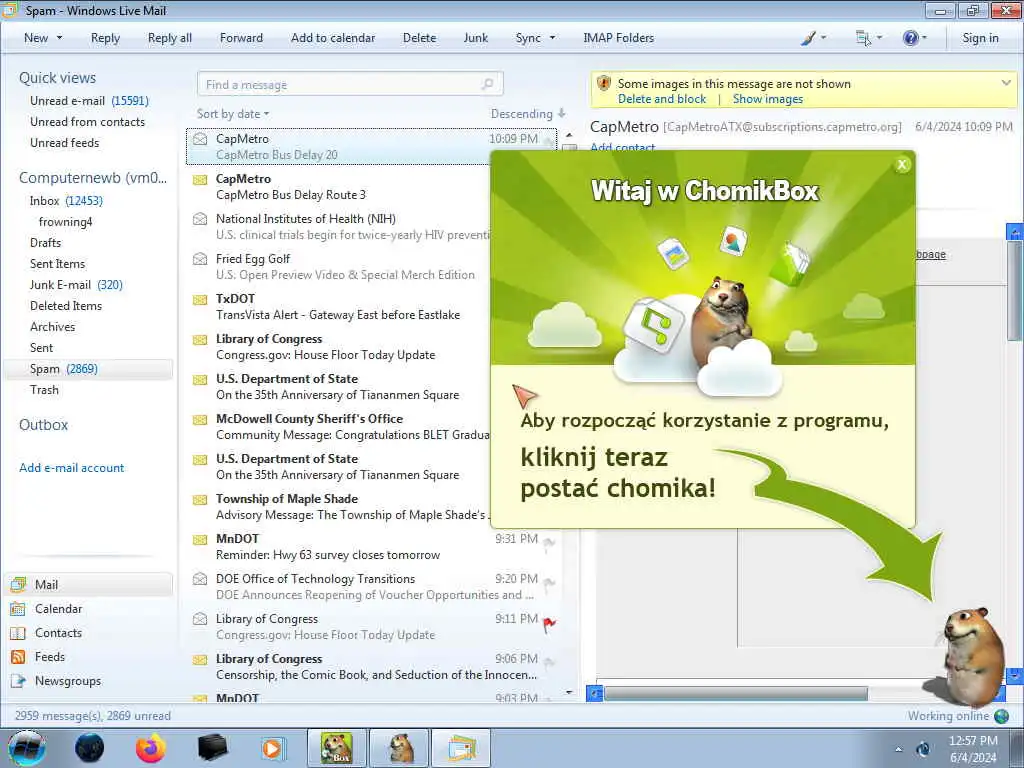The width and height of the screenshot is (1024, 768).
Task: Collapse the images info bar chevron
Action: coord(1006,83)
